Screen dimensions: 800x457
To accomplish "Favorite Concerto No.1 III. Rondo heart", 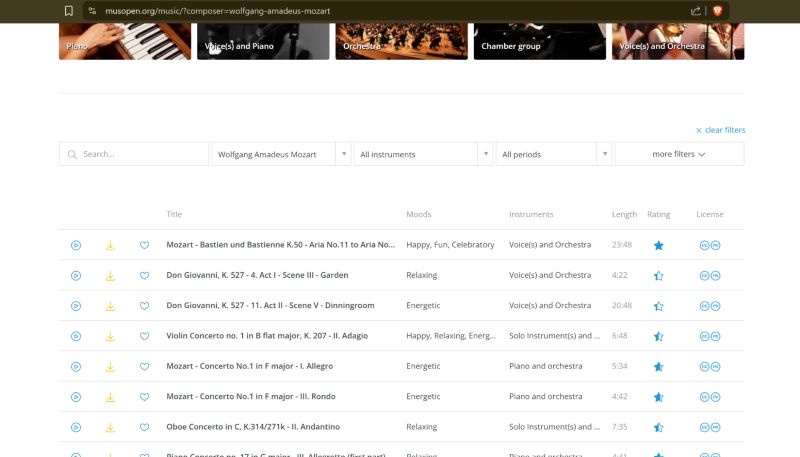I will click(x=144, y=397).
